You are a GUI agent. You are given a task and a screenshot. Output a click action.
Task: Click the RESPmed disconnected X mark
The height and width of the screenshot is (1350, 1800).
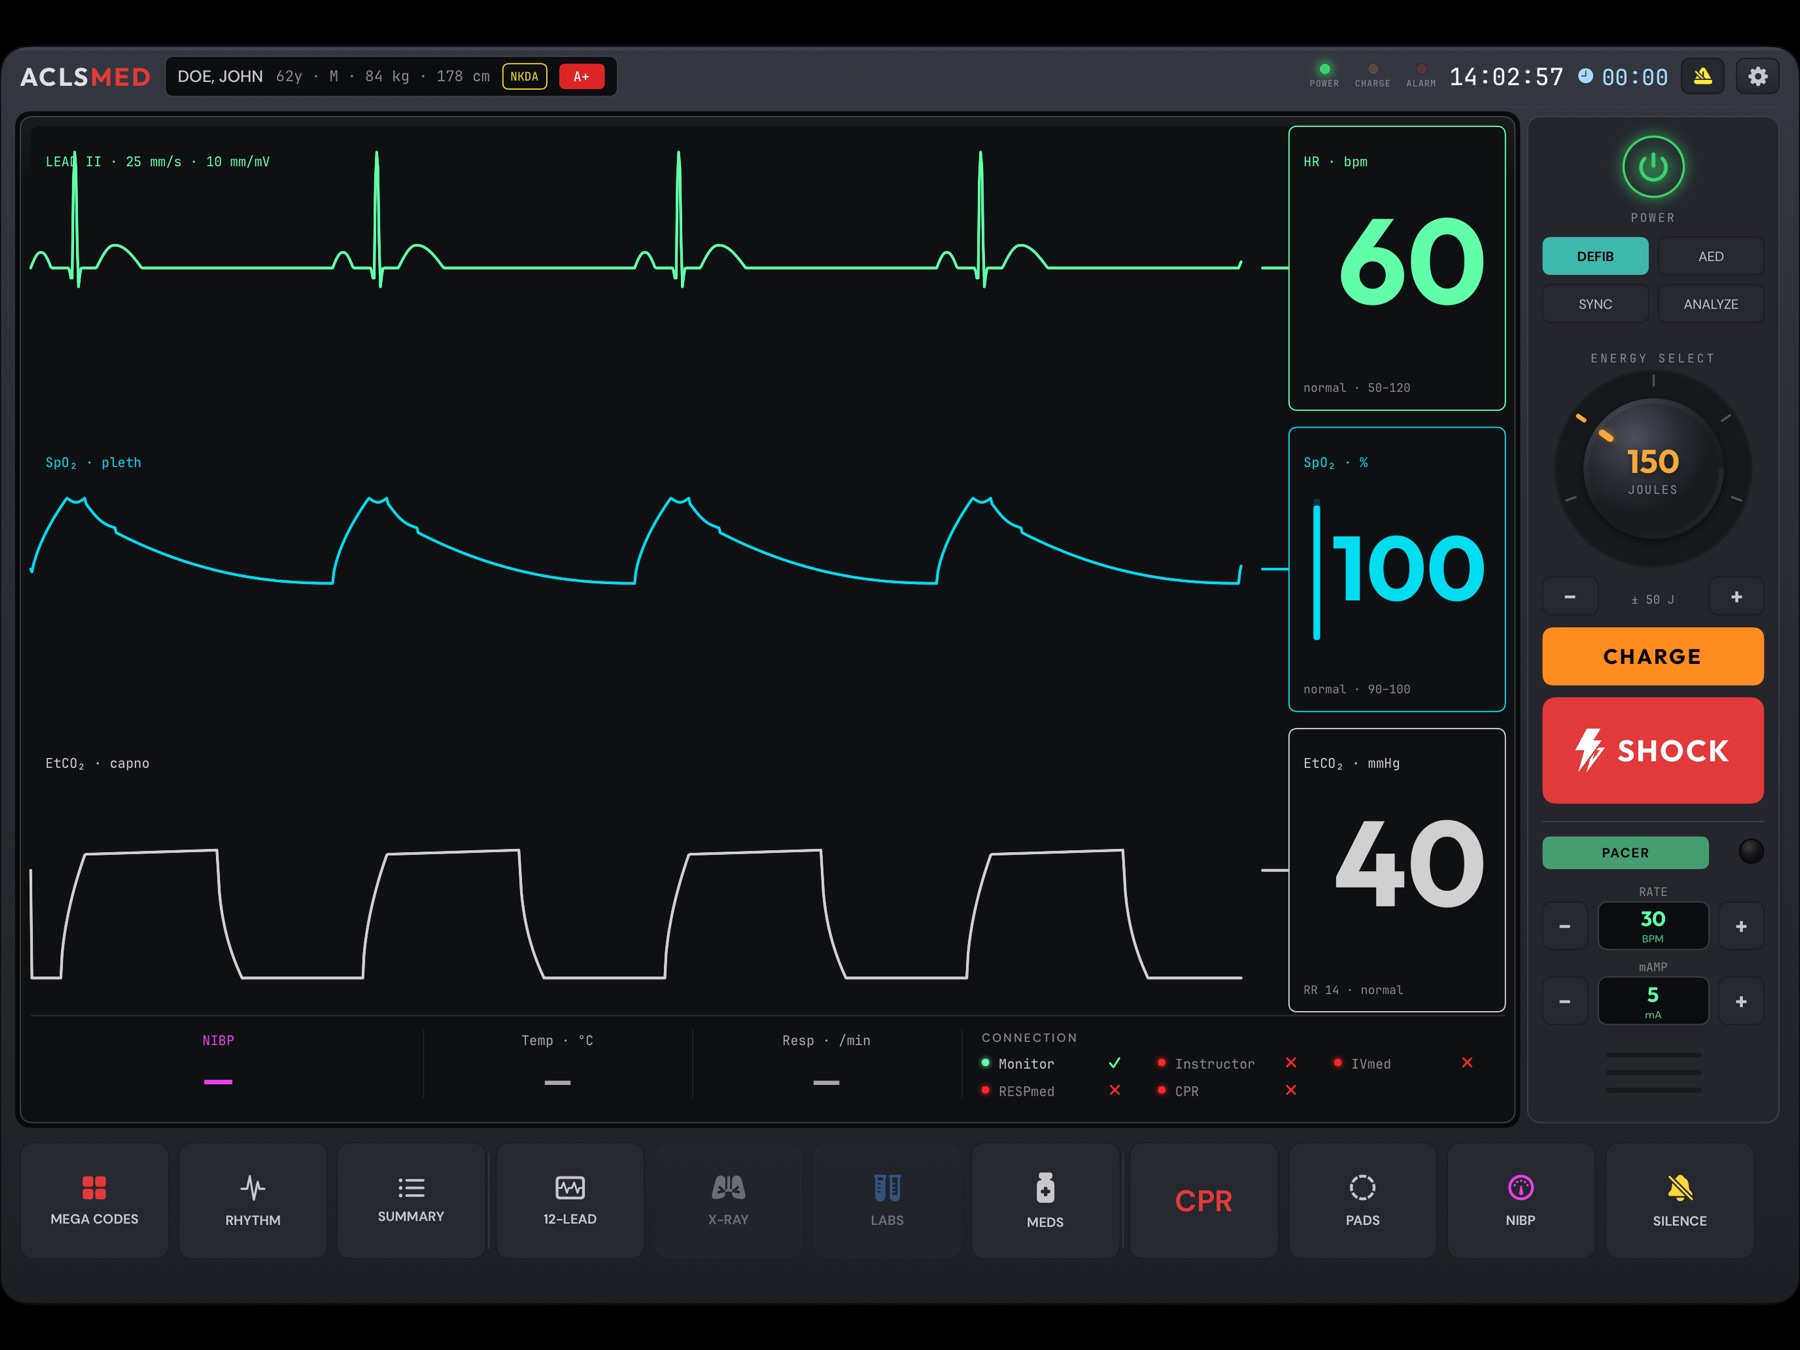[1114, 1090]
